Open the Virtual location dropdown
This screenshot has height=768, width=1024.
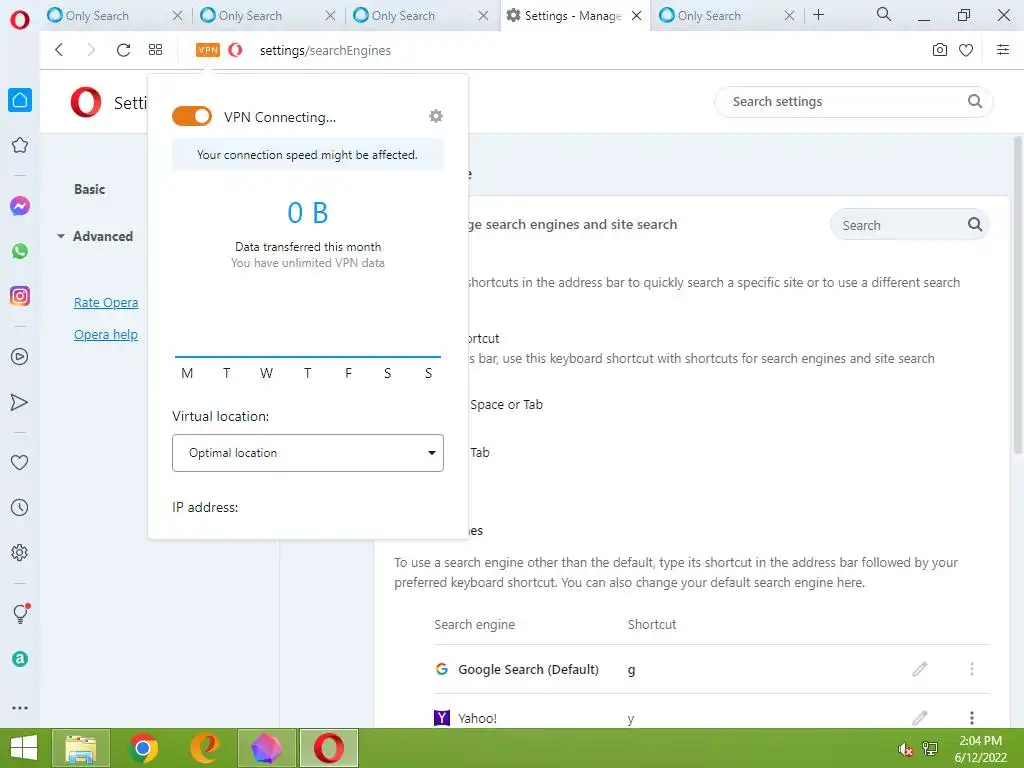(x=308, y=453)
